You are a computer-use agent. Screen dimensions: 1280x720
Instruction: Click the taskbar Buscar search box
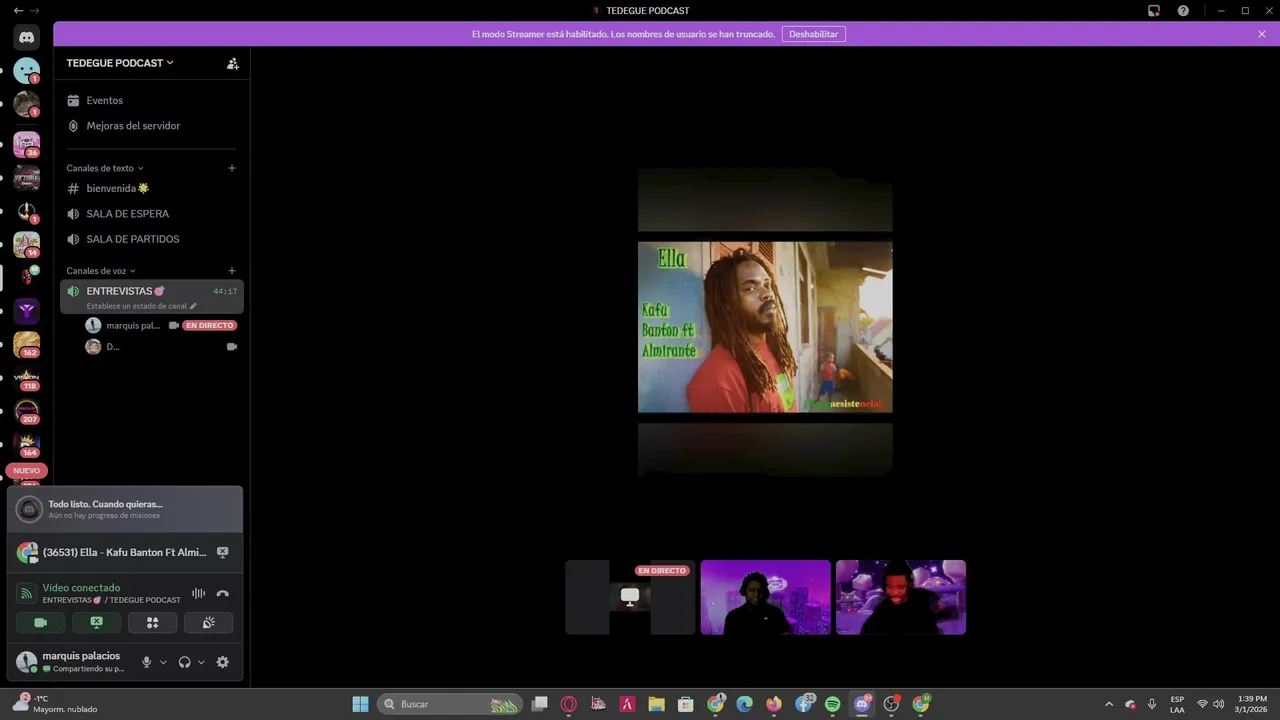pyautogui.click(x=450, y=704)
